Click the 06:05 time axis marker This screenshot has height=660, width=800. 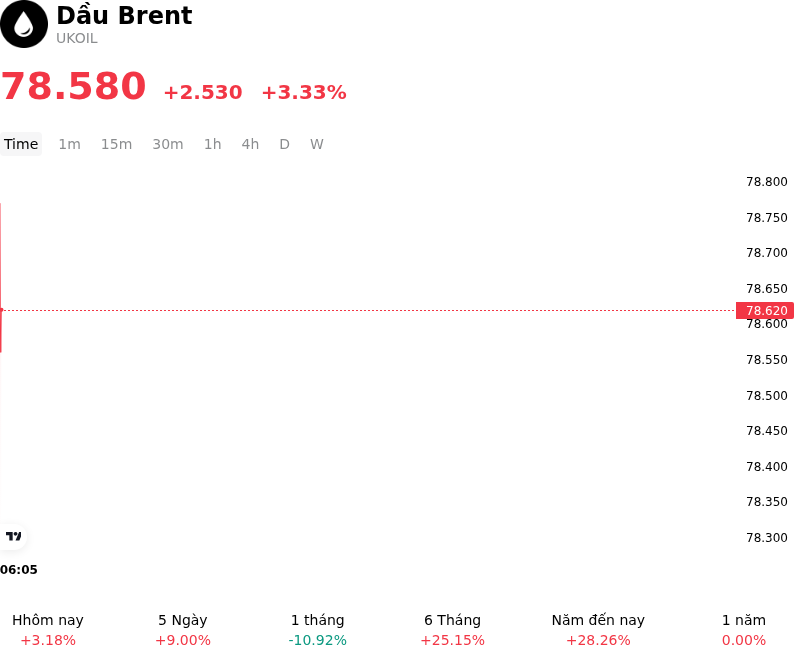tap(19, 570)
